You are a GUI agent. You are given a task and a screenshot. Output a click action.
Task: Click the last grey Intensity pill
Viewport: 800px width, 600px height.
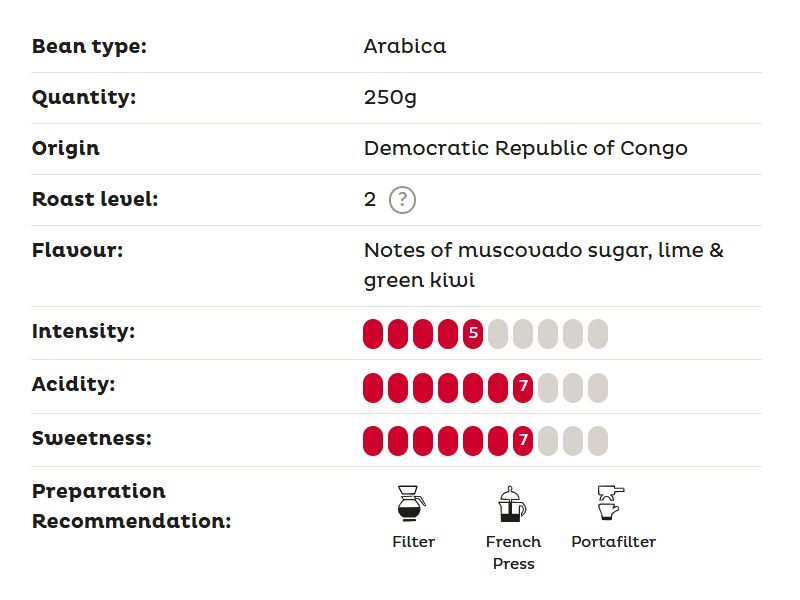[598, 334]
